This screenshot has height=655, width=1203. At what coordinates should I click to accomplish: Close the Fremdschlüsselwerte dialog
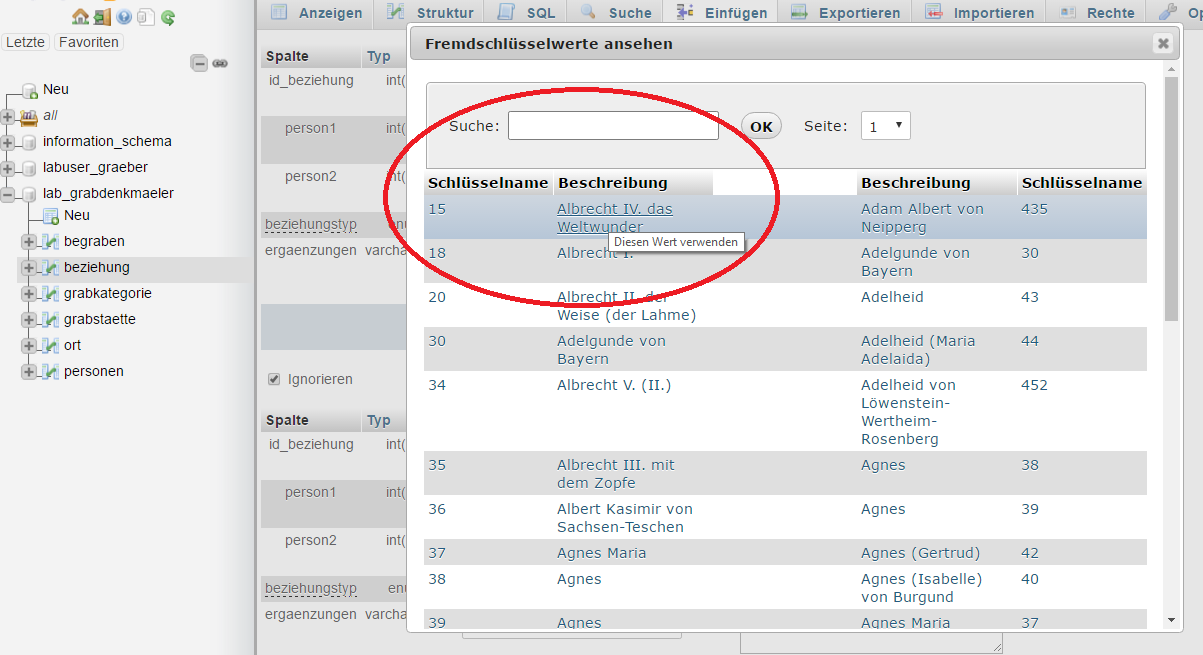(1162, 43)
